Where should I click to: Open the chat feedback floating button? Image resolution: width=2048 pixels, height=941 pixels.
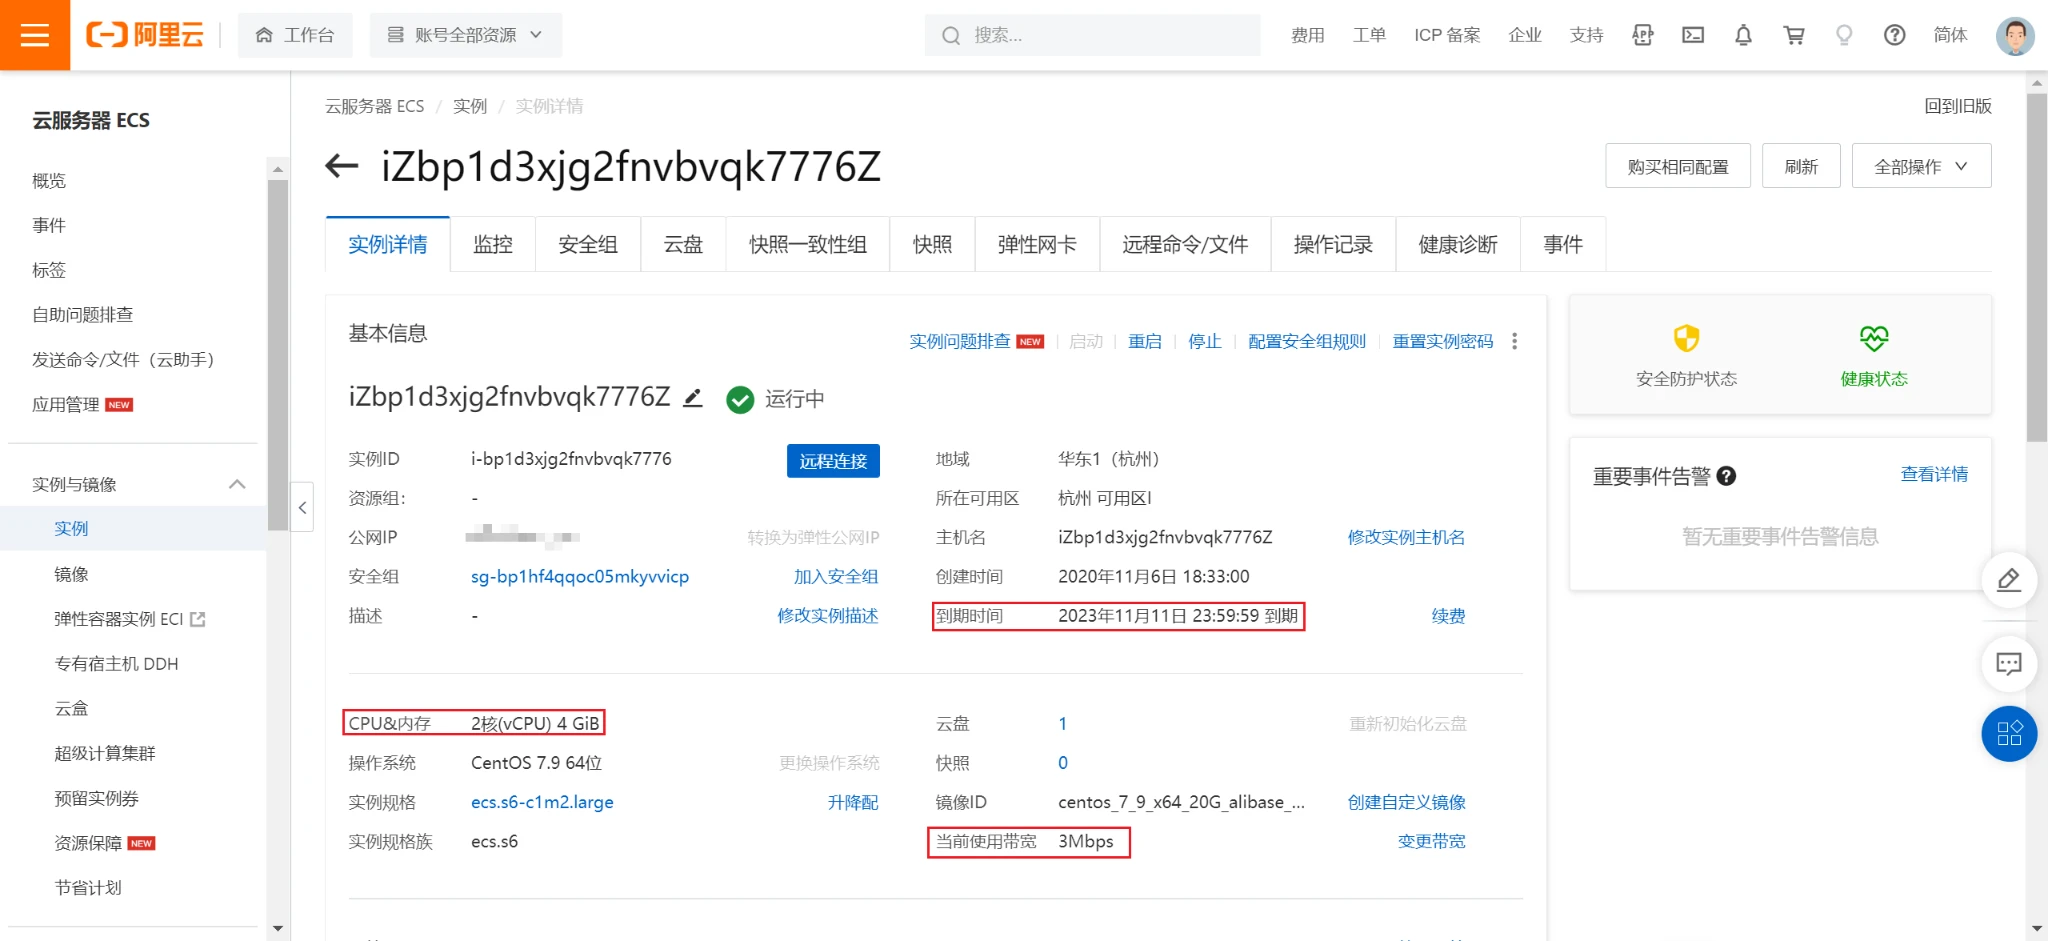(x=2009, y=664)
